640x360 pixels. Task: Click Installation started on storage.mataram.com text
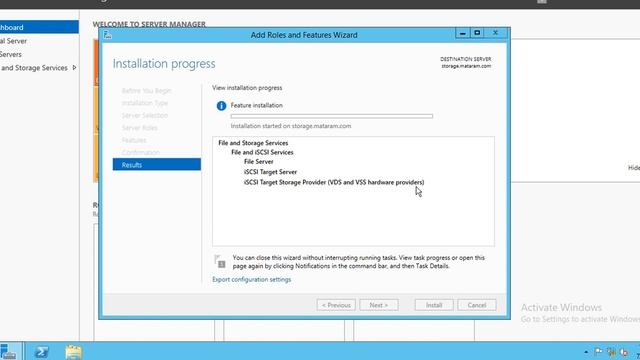pos(291,126)
